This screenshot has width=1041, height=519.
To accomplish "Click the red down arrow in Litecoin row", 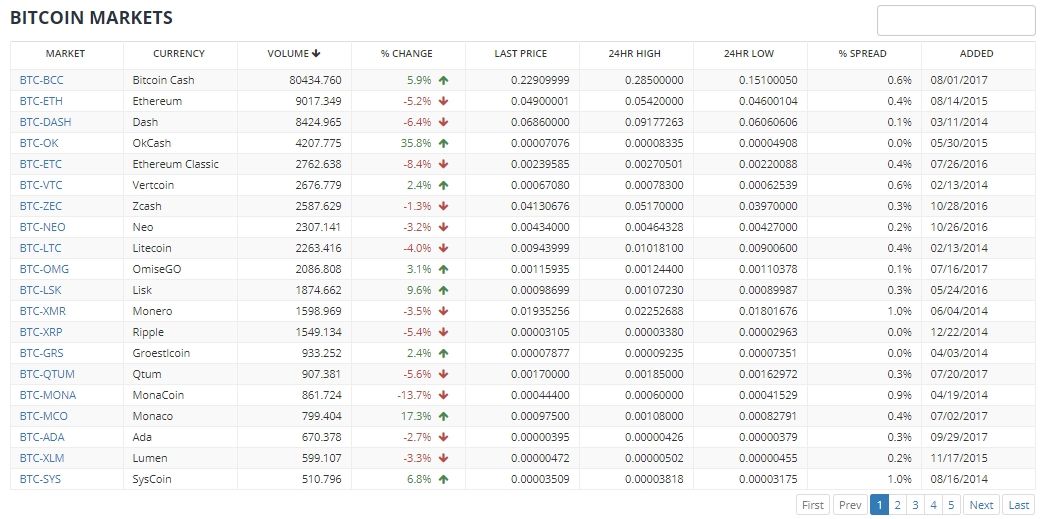I will 443,248.
